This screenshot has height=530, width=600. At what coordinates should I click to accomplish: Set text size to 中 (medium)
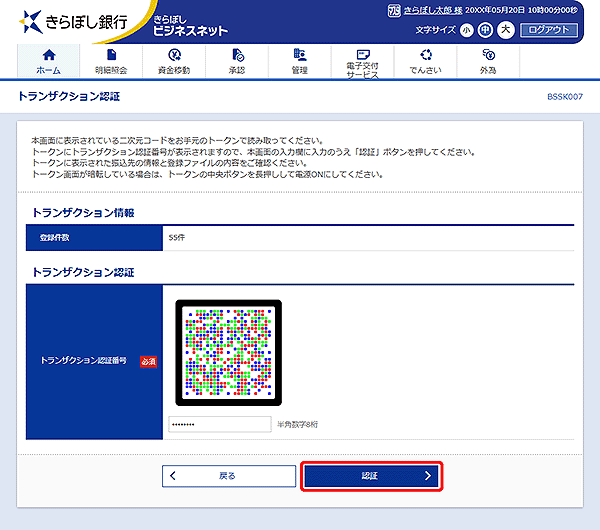485,30
